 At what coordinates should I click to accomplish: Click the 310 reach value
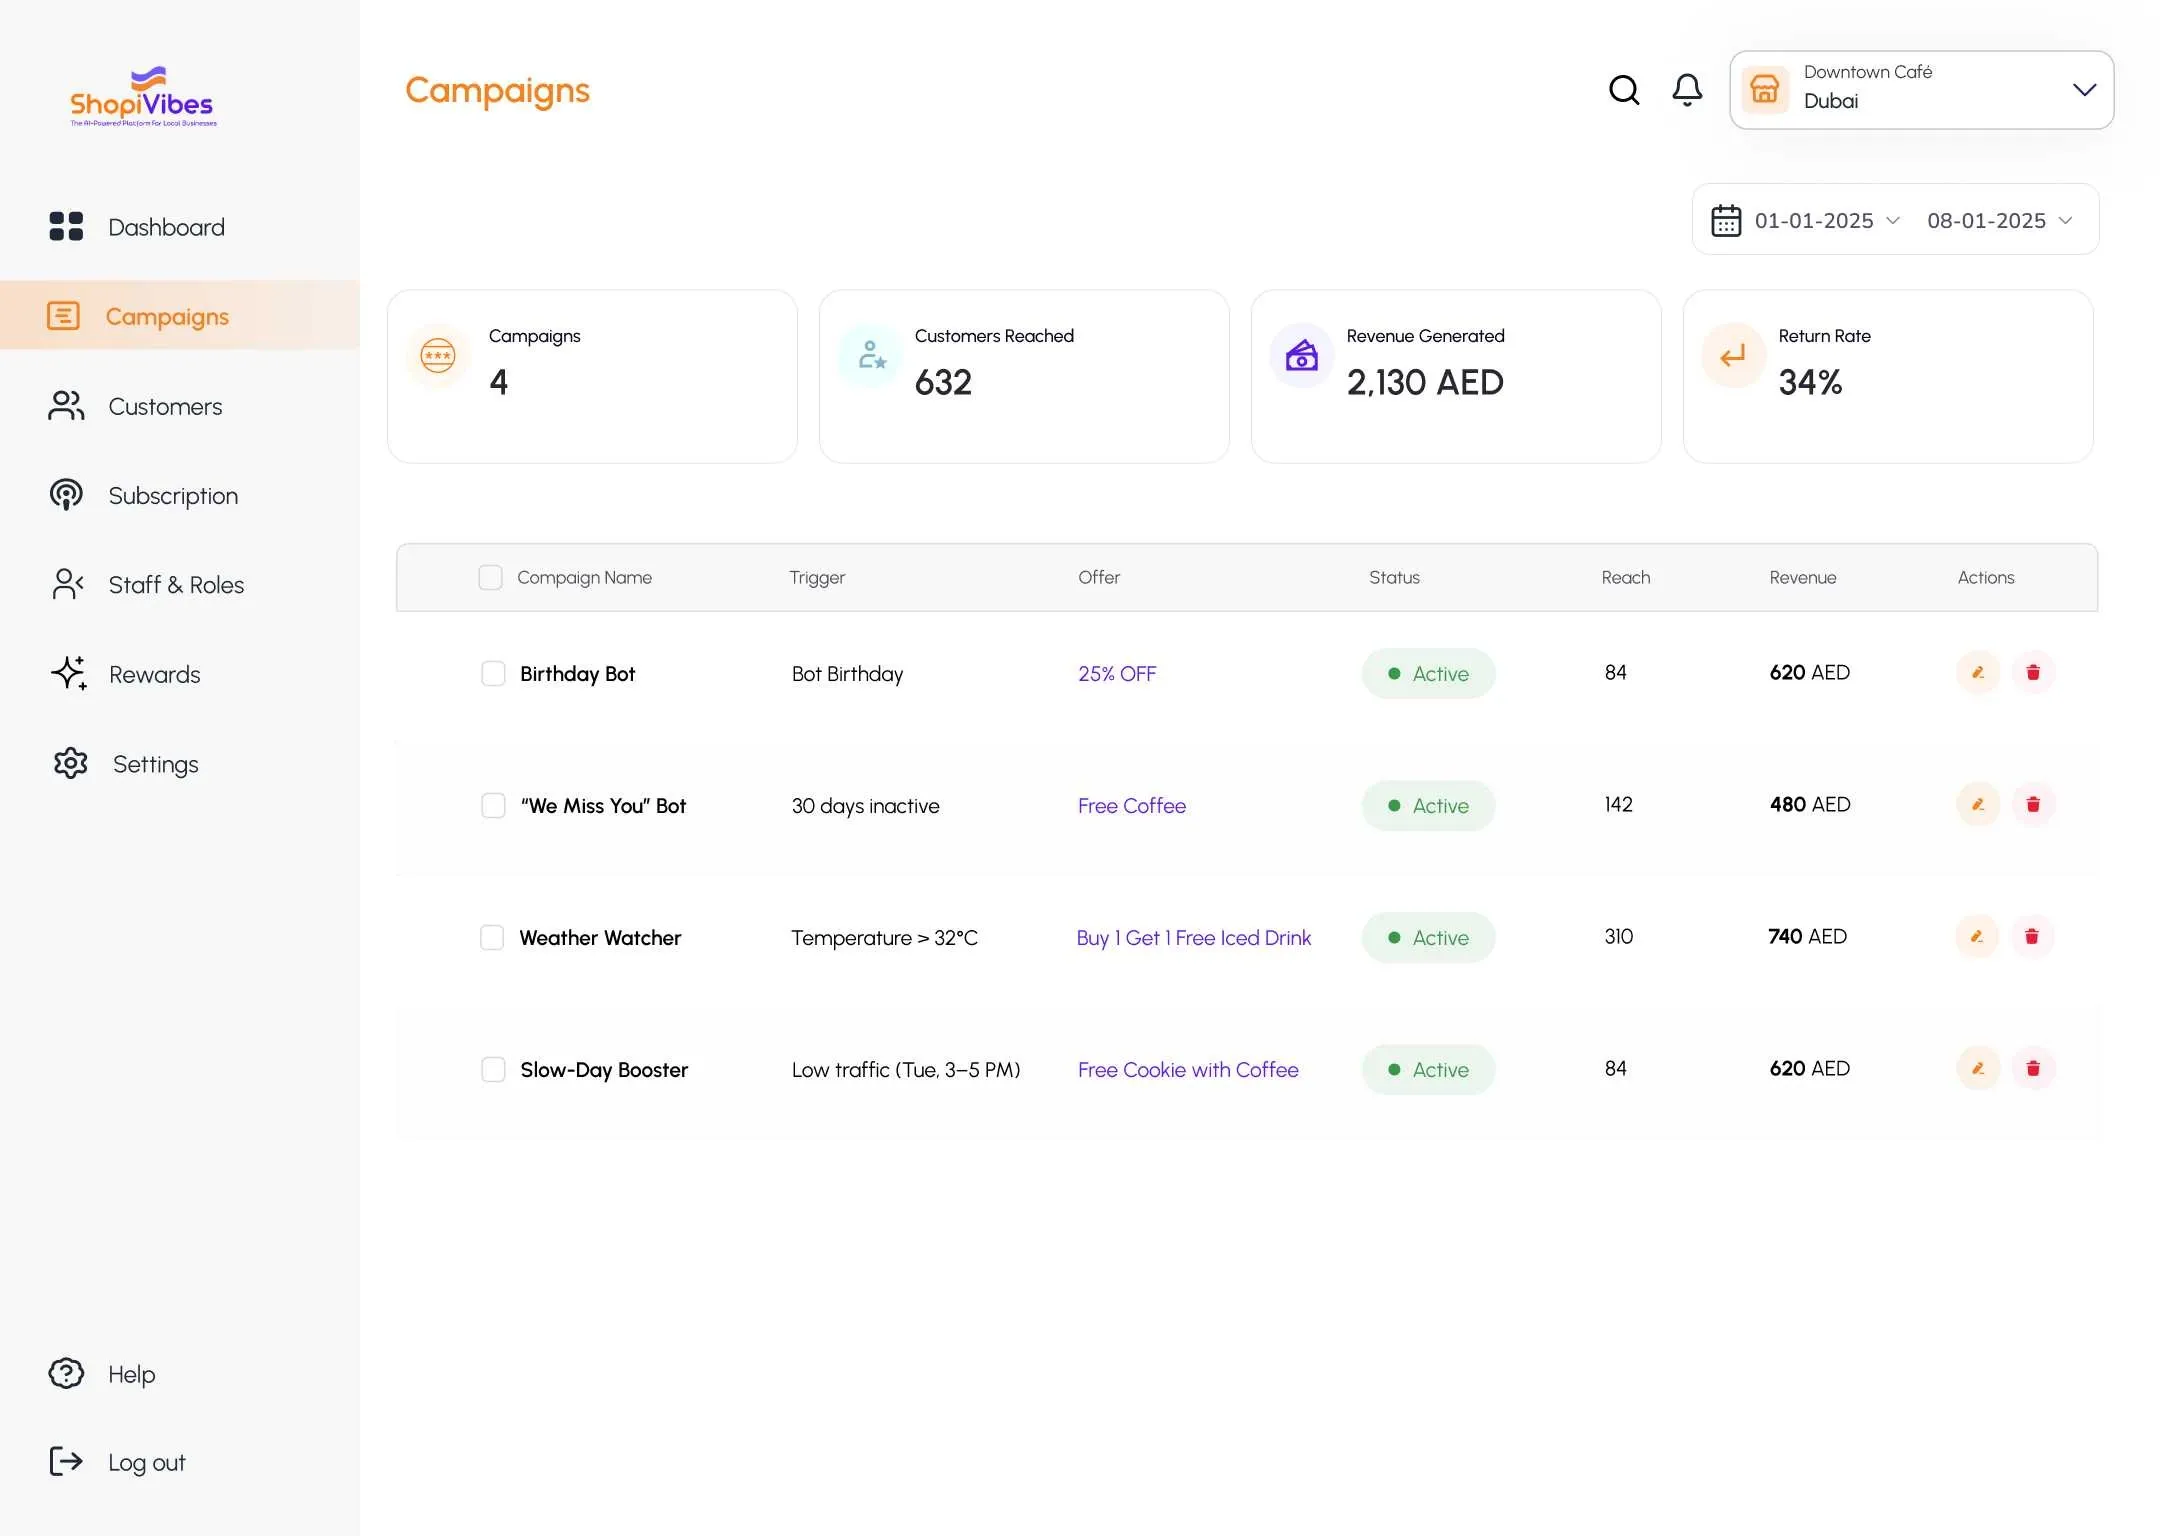click(1618, 936)
